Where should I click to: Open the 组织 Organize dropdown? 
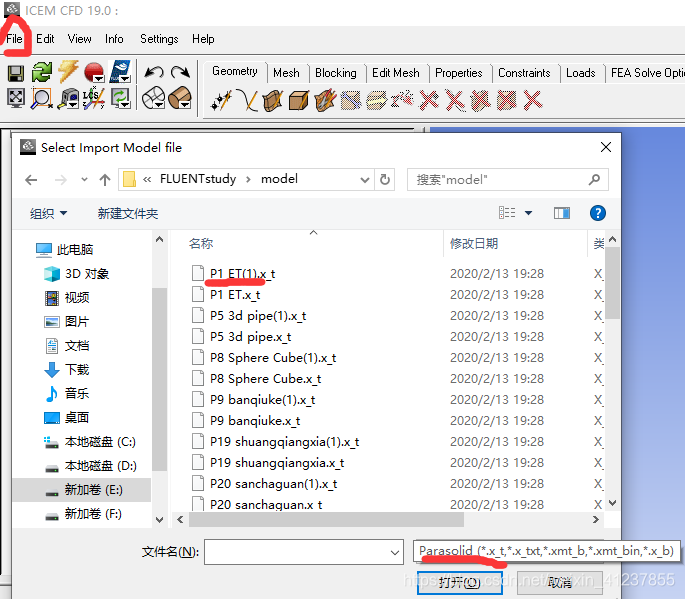48,214
